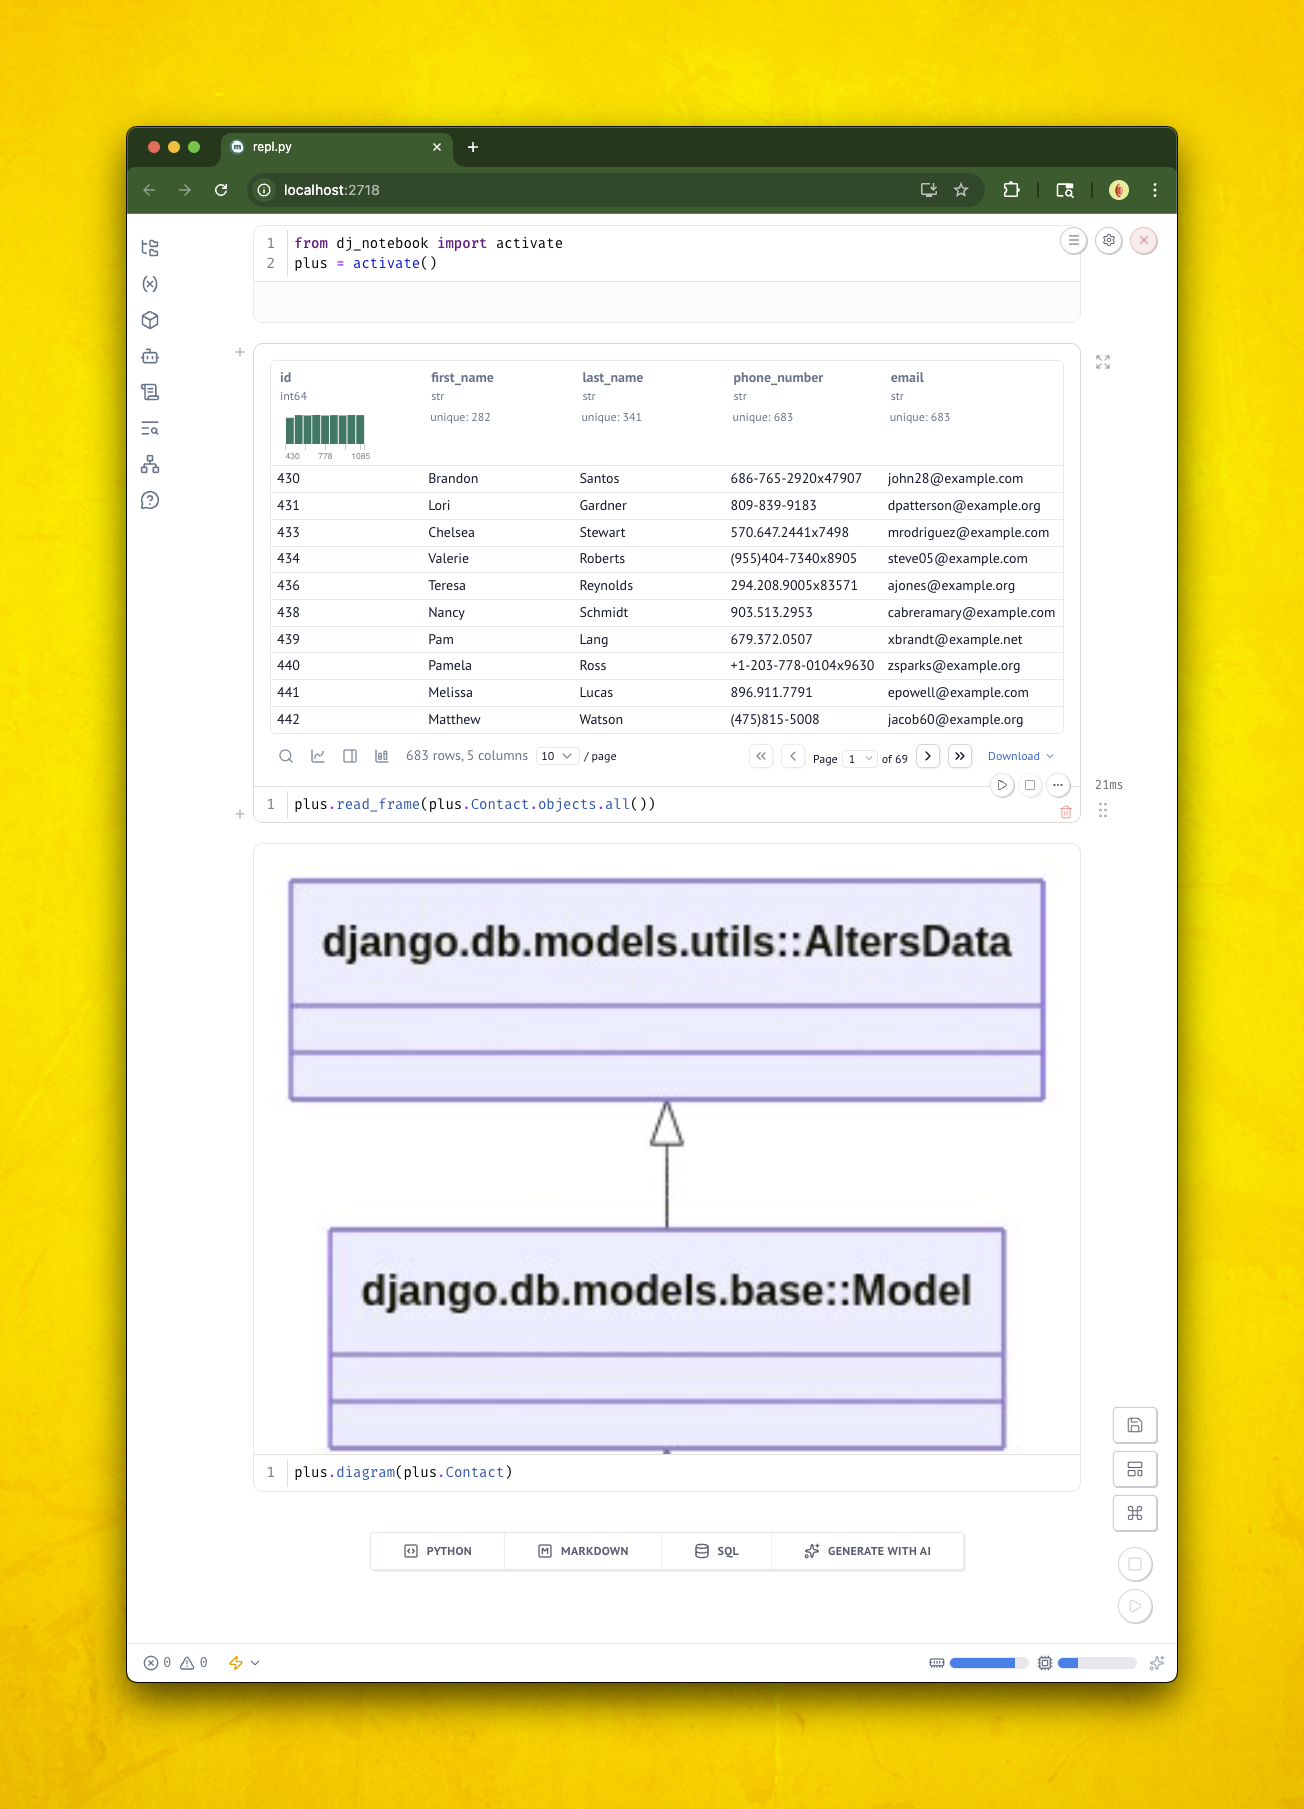
Task: Open the page number dropdown
Action: [860, 758]
